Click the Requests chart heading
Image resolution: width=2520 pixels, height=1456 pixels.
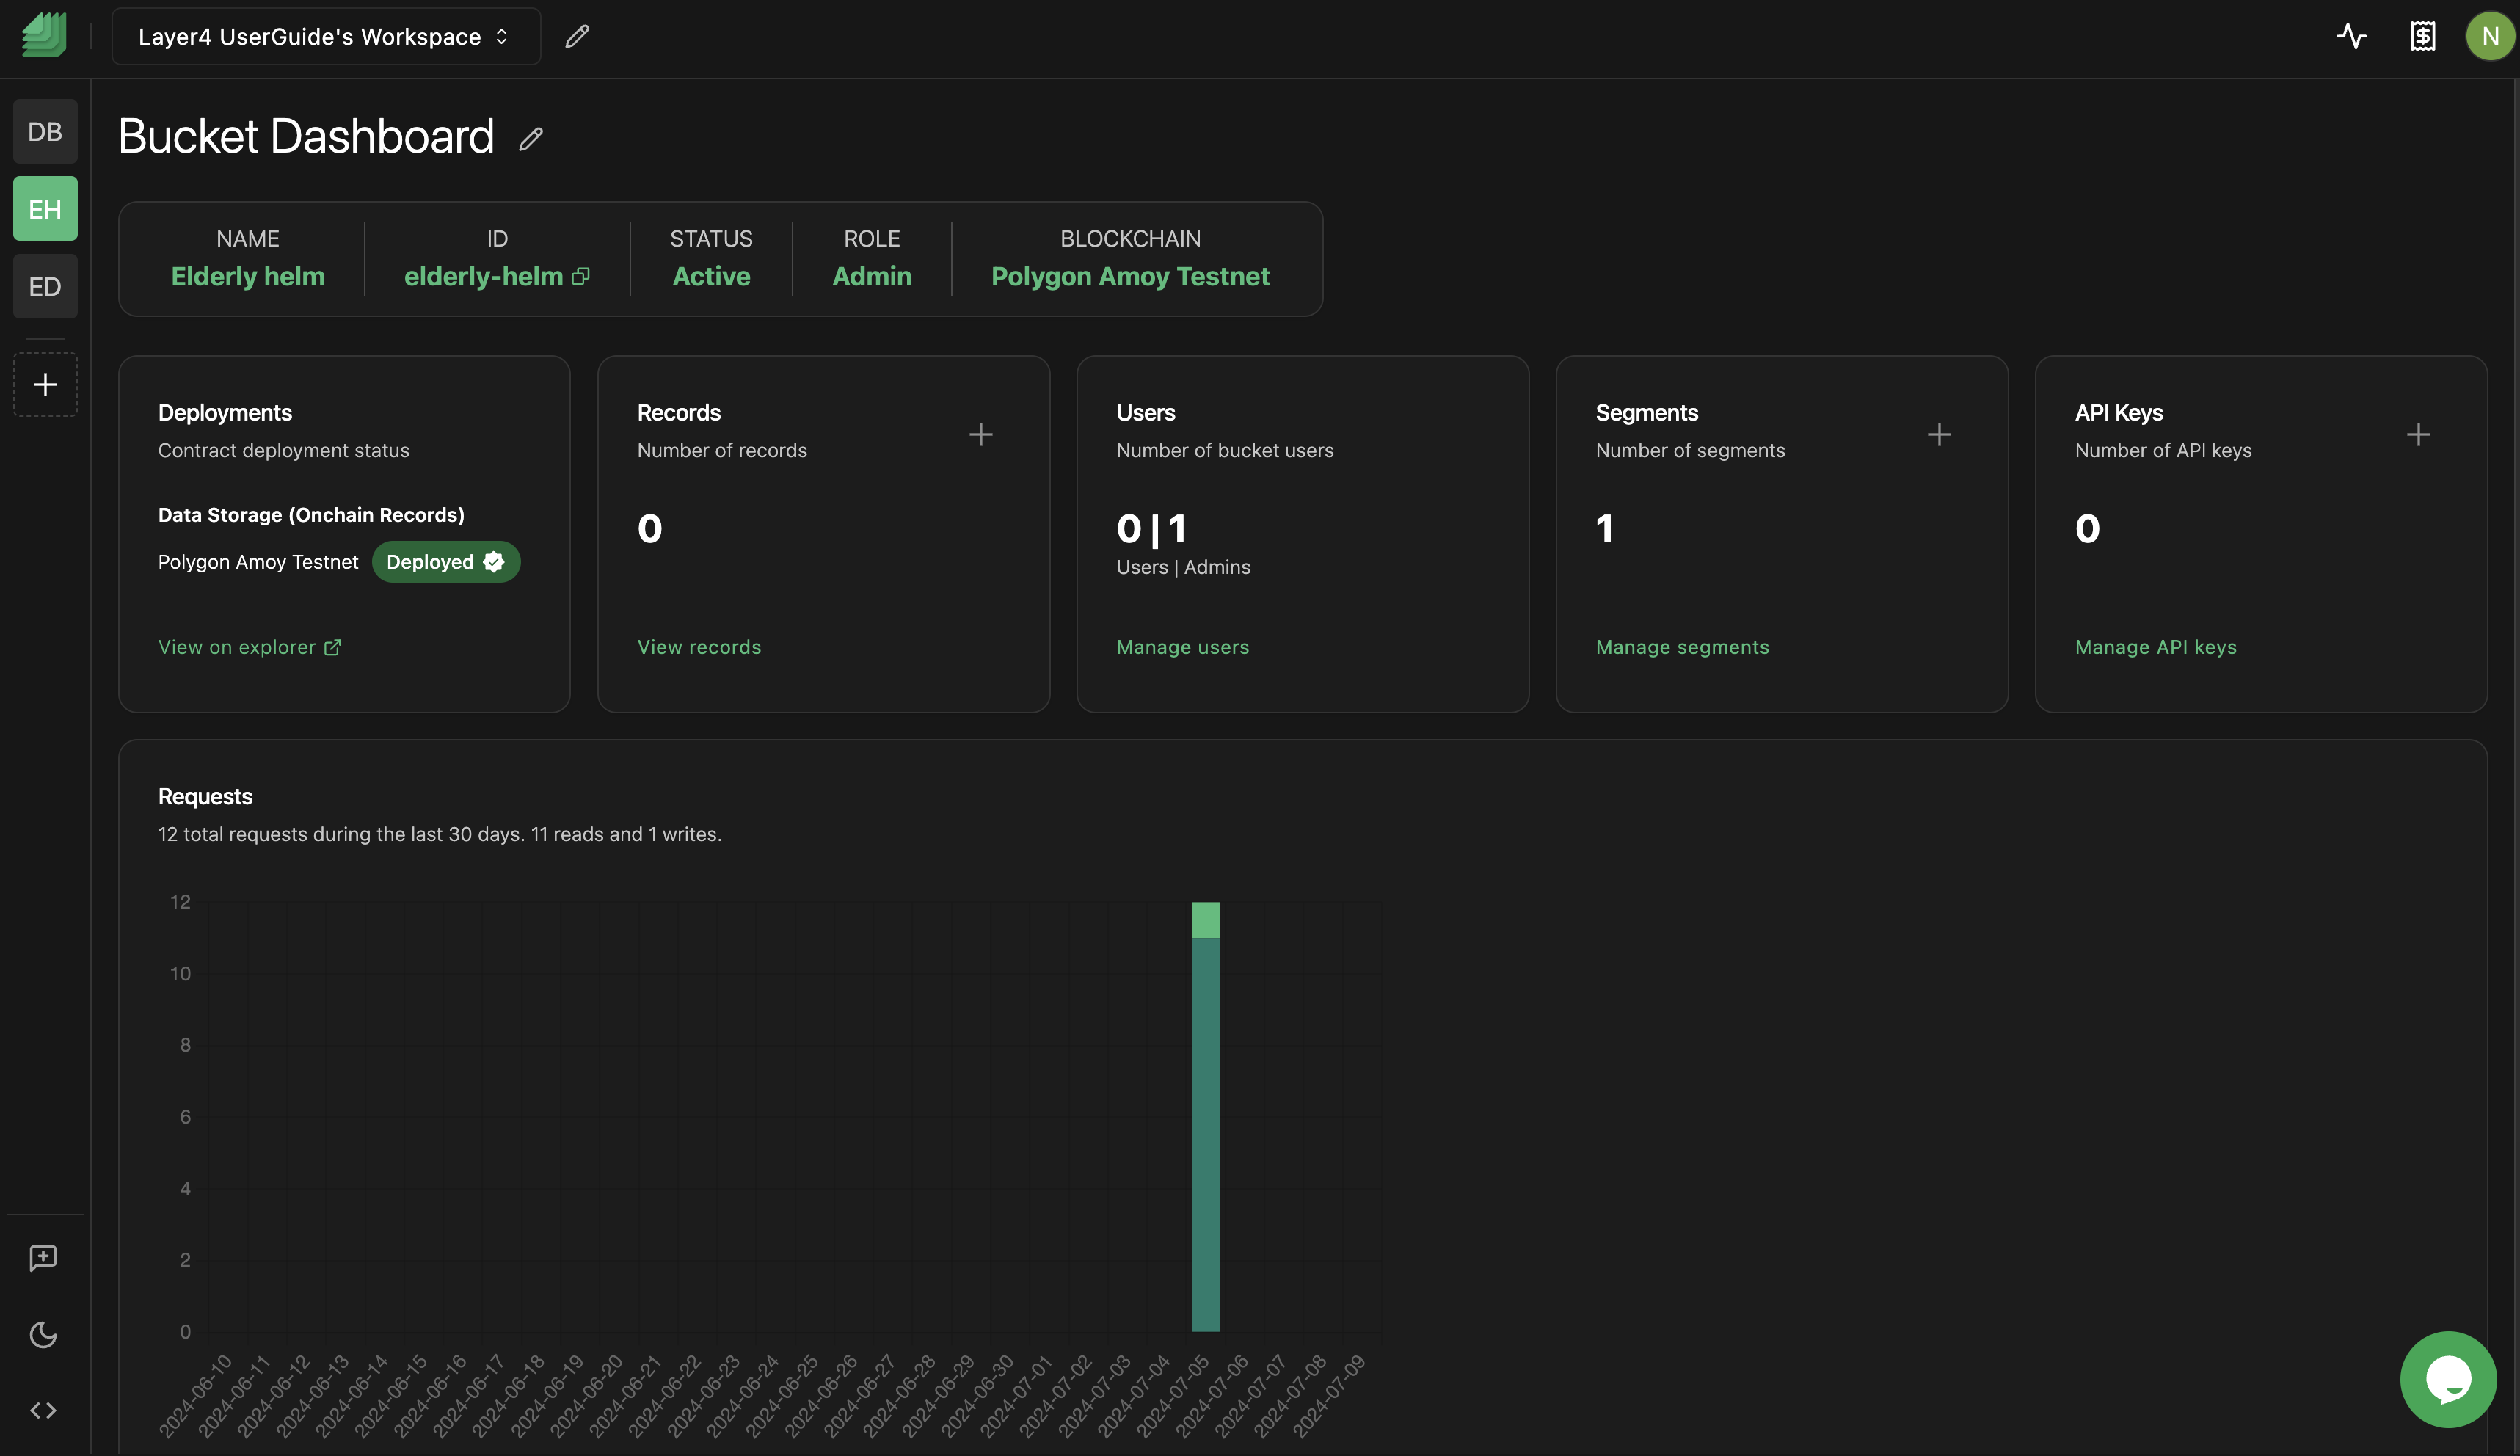pyautogui.click(x=205, y=797)
